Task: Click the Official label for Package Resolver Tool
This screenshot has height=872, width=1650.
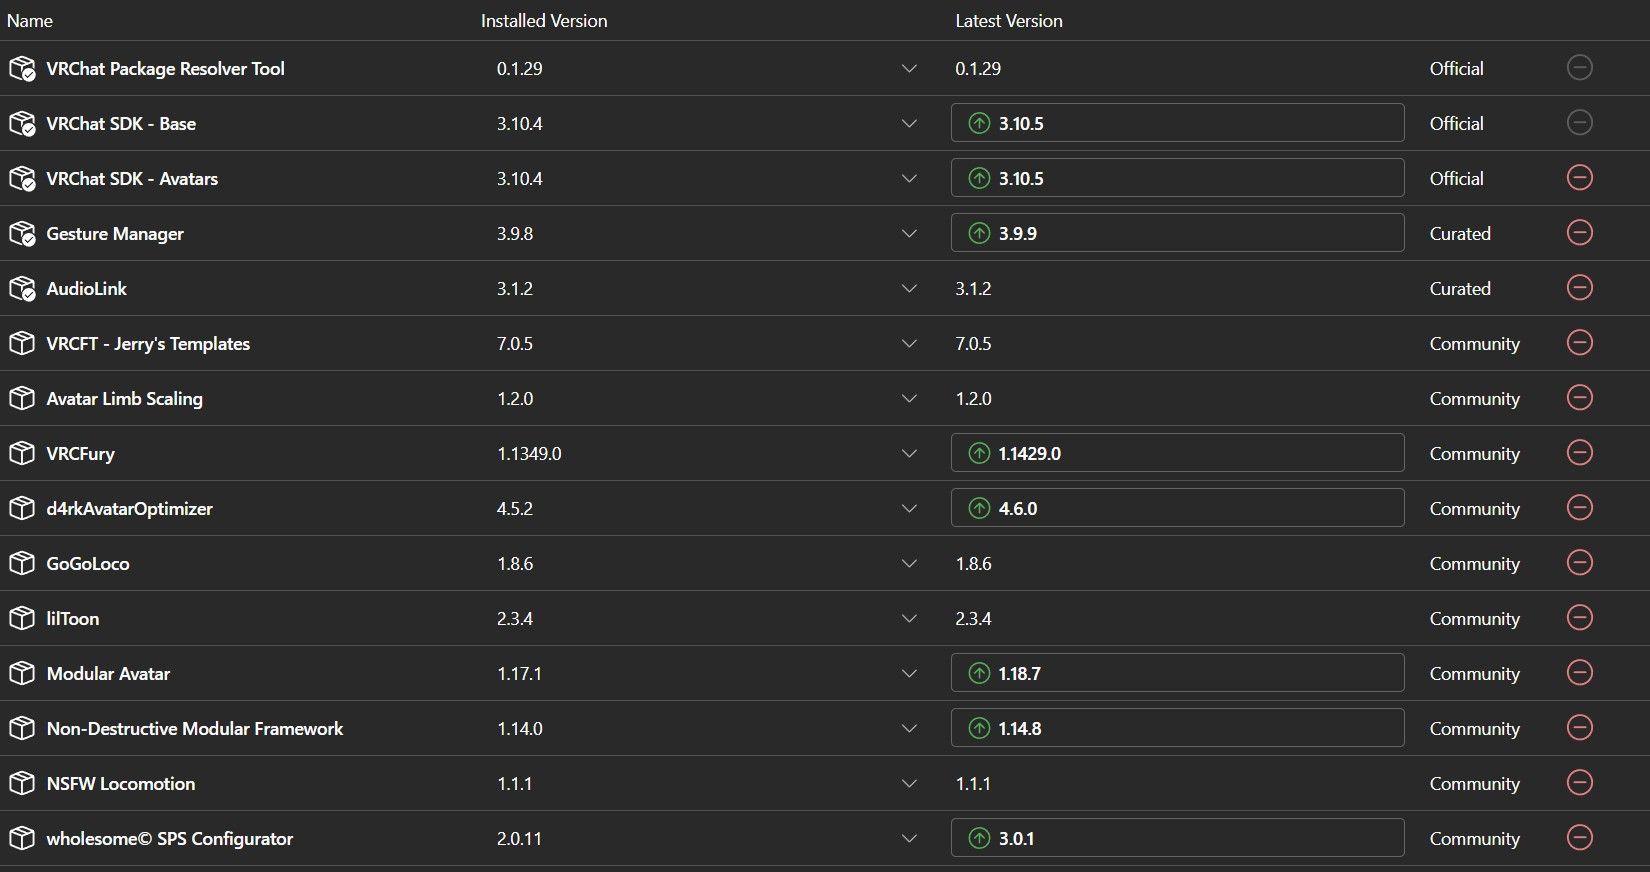Action: pyautogui.click(x=1457, y=69)
